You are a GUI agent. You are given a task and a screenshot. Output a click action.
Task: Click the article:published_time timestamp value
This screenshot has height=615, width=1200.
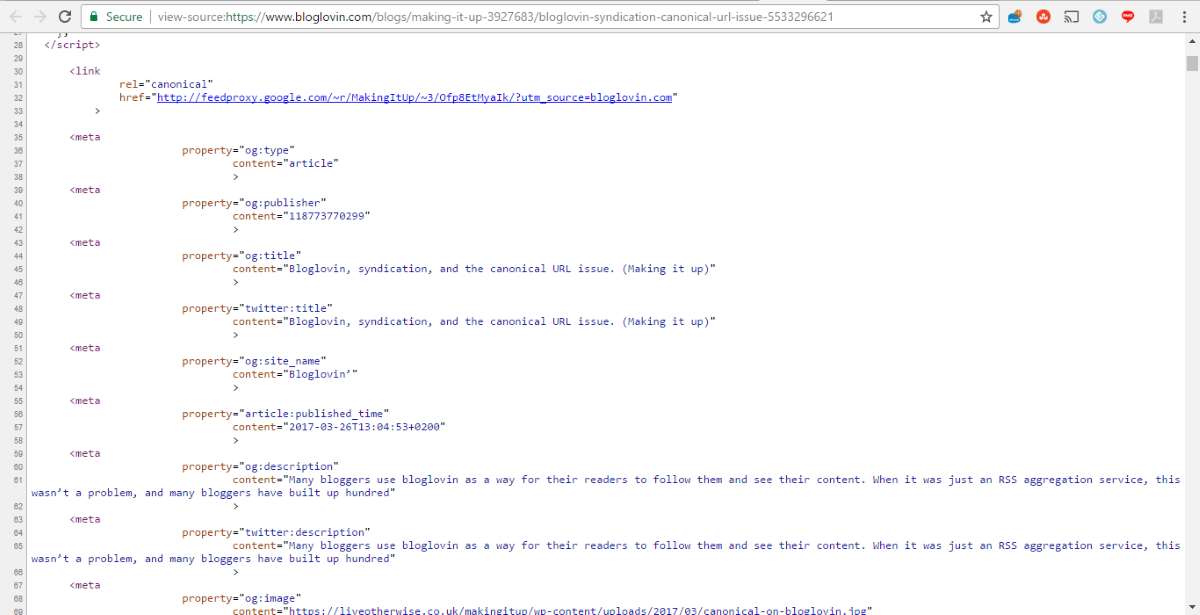click(x=366, y=427)
